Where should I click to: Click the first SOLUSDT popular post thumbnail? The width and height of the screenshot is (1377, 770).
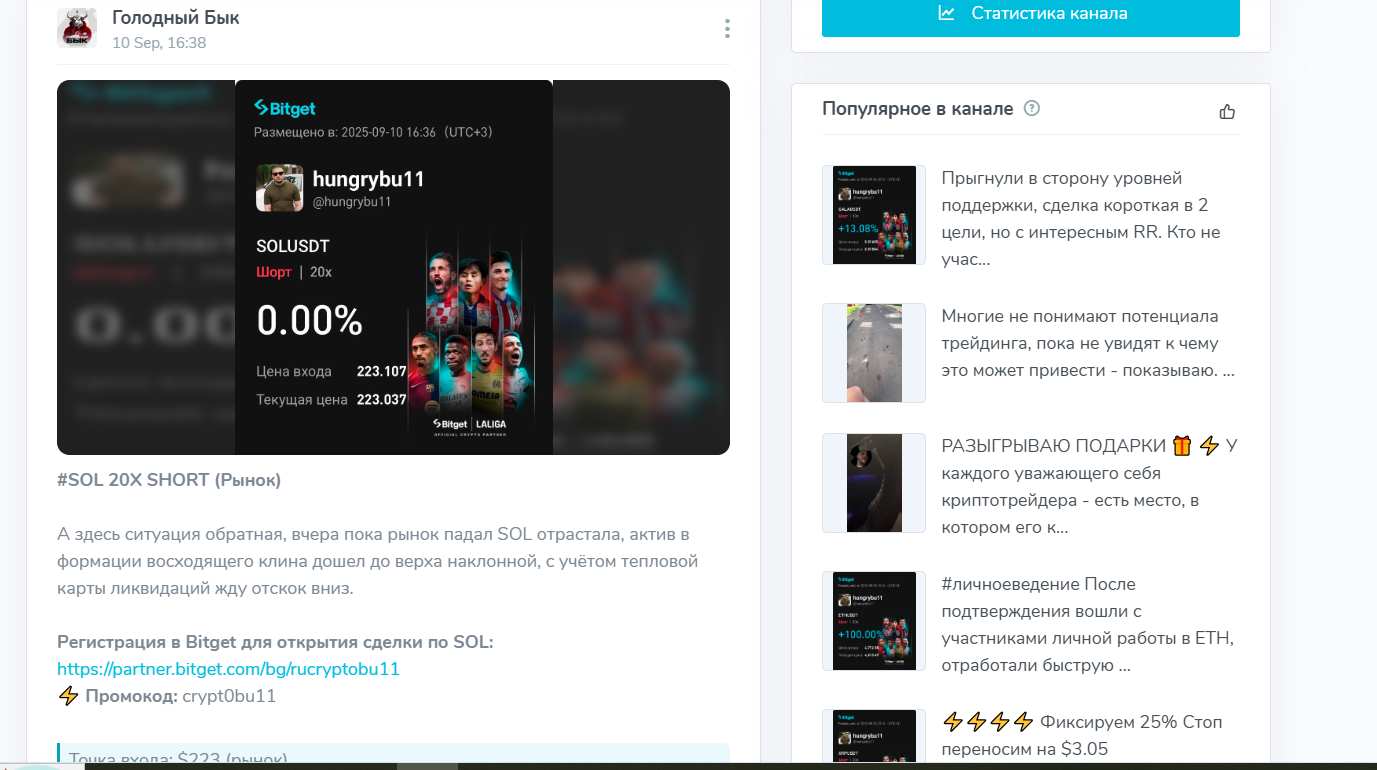tap(873, 214)
